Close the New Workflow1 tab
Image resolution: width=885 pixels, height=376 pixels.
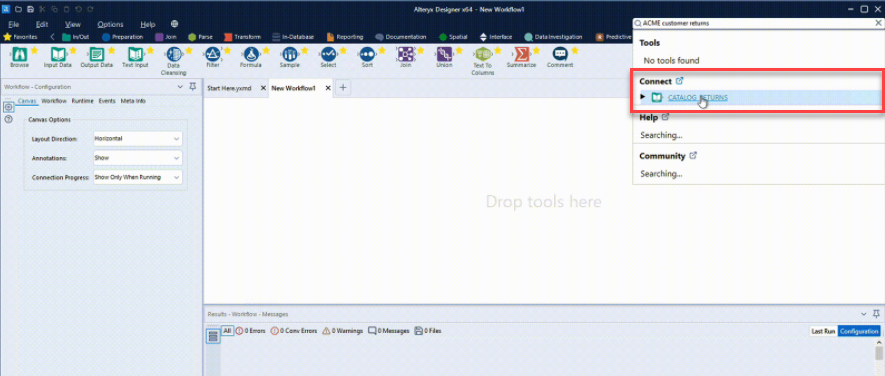(x=327, y=88)
